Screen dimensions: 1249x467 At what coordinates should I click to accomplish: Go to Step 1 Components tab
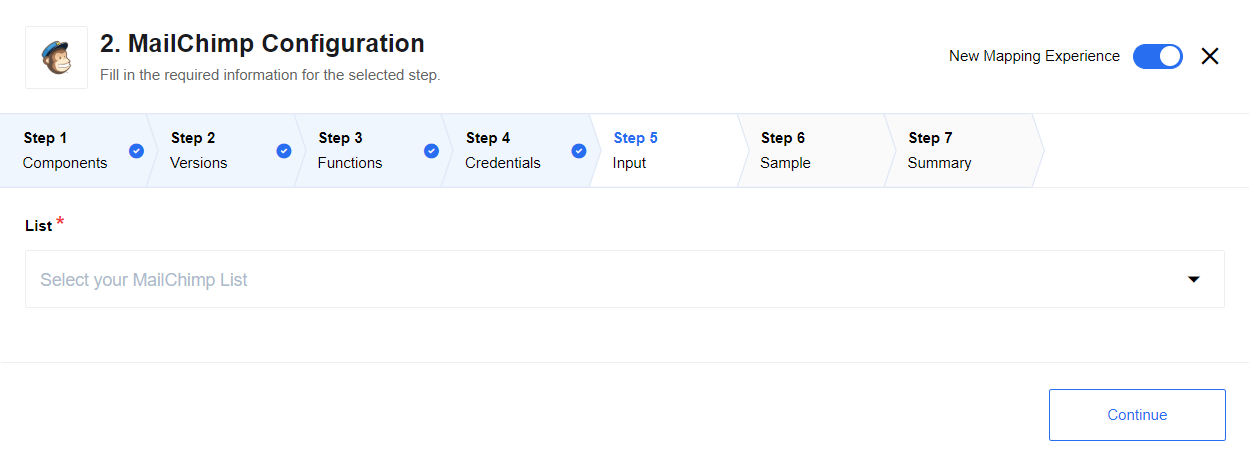click(x=75, y=150)
